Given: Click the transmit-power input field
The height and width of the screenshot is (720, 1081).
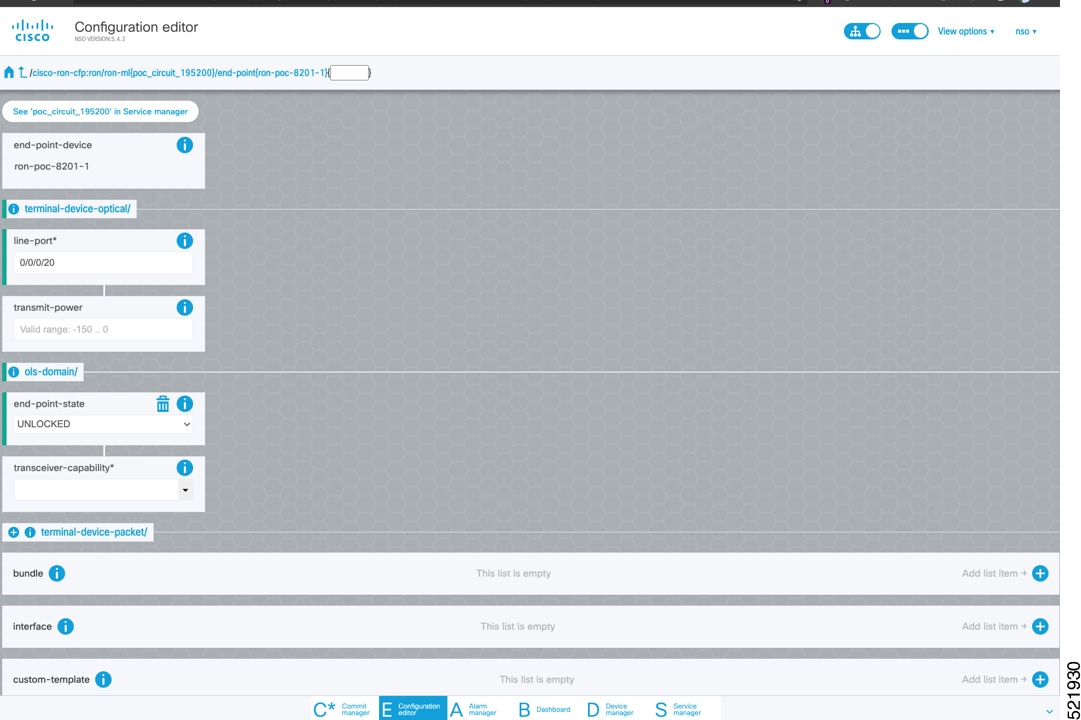Looking at the screenshot, I should [x=103, y=330].
